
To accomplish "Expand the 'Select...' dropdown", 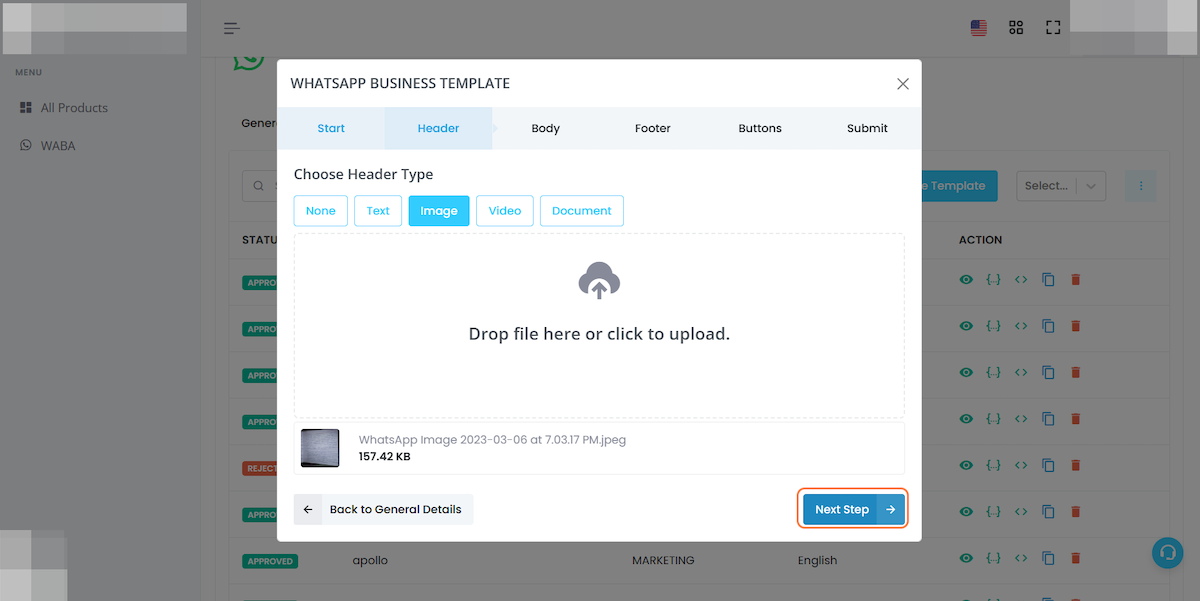I will pyautogui.click(x=1061, y=185).
